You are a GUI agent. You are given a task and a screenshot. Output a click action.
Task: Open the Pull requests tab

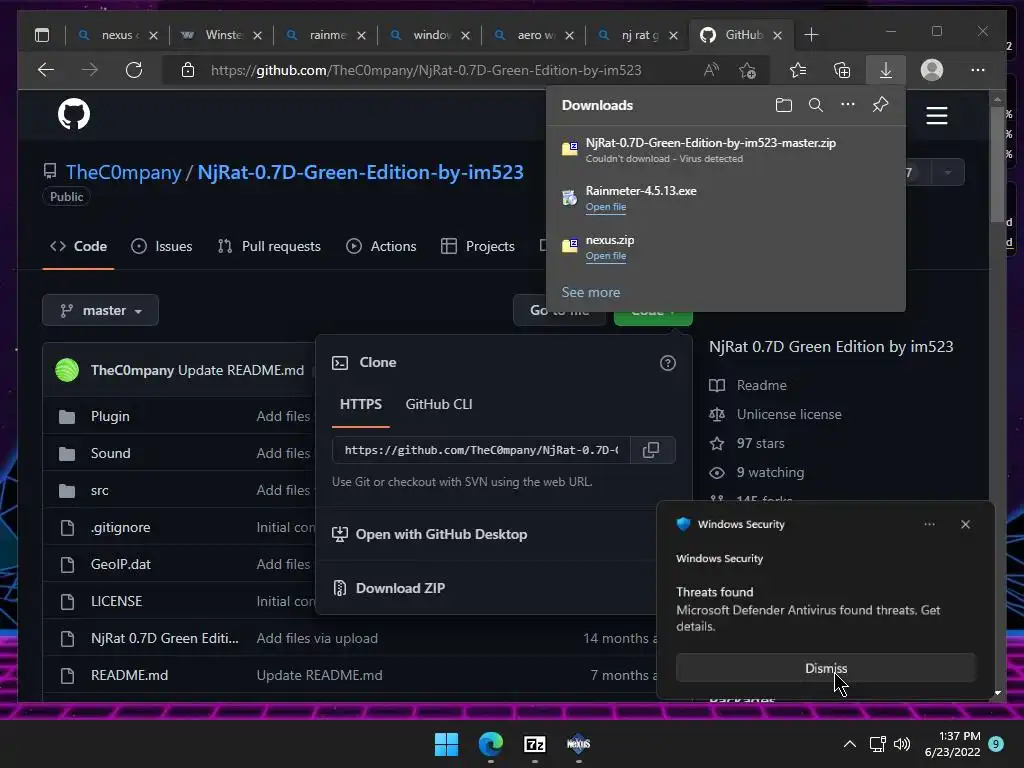[x=269, y=246]
